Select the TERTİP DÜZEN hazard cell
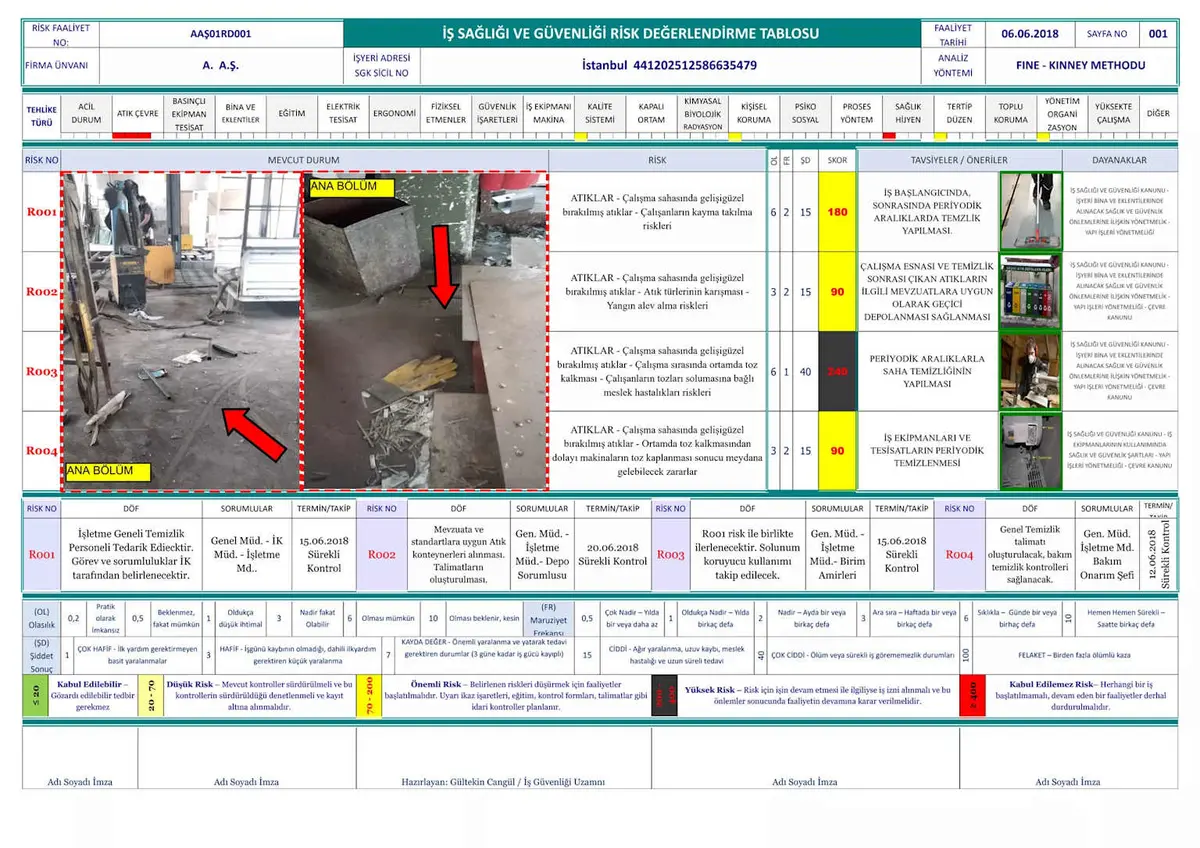The image size is (1200, 848). point(959,113)
